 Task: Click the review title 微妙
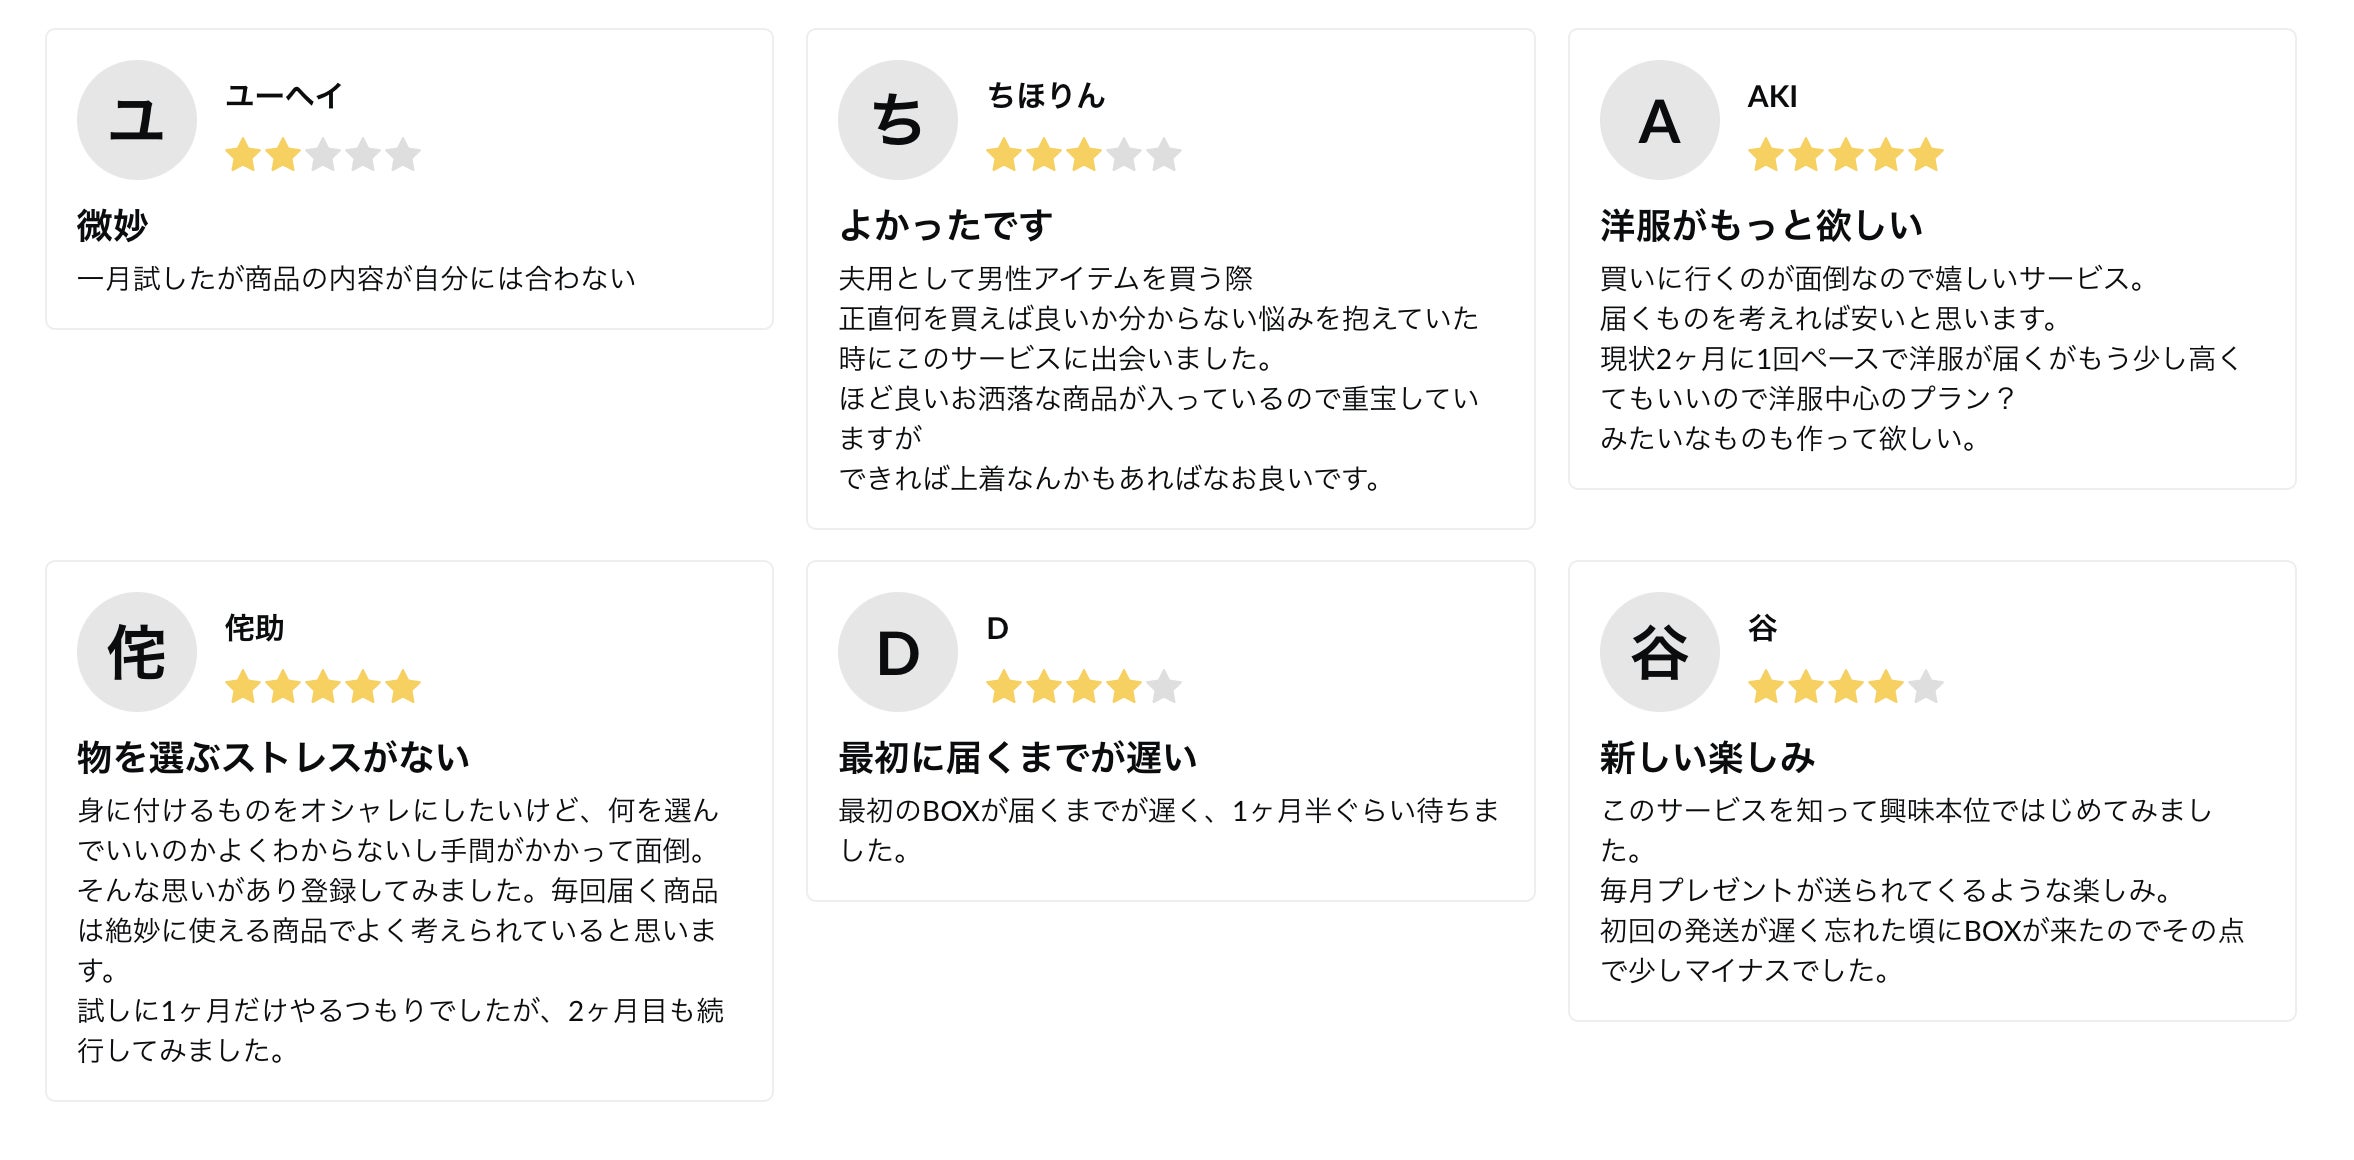point(112,225)
